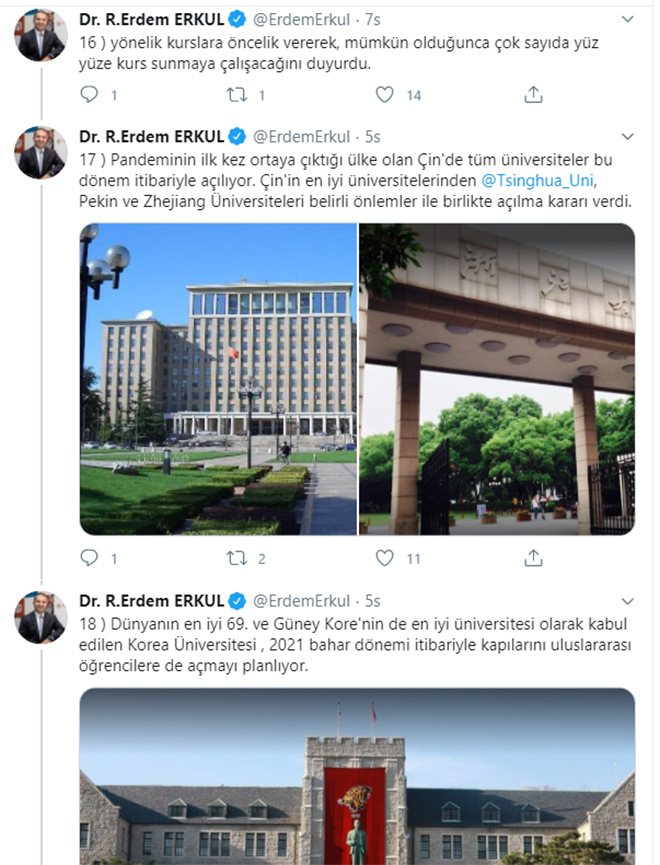Open the @Tsinghua_Uni mention link
Viewport: 660px width, 865px height.
pyautogui.click(x=538, y=180)
